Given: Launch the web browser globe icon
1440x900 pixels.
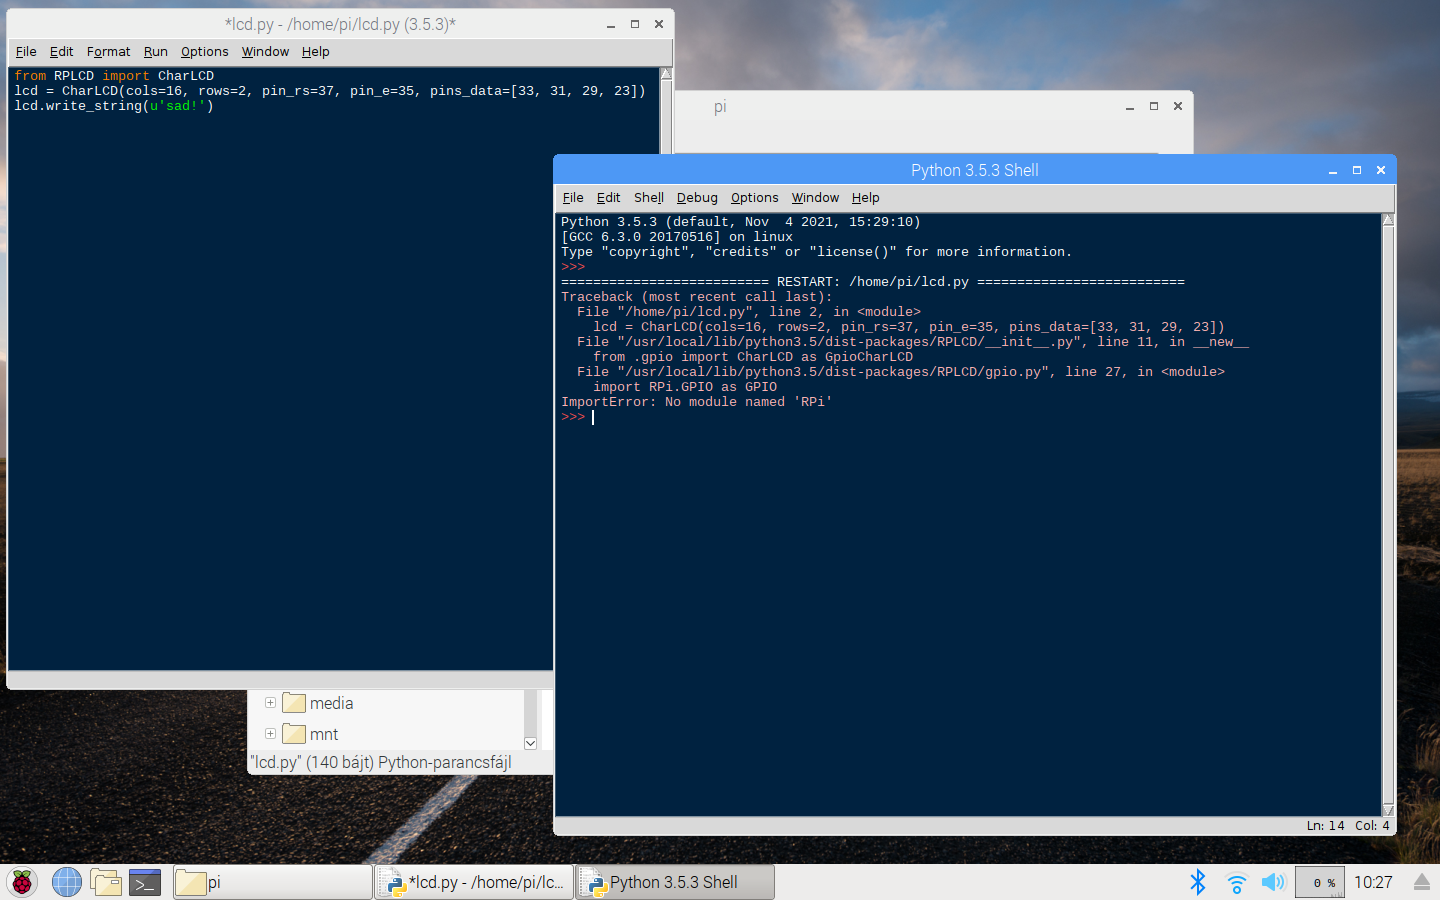Looking at the screenshot, I should 67,882.
